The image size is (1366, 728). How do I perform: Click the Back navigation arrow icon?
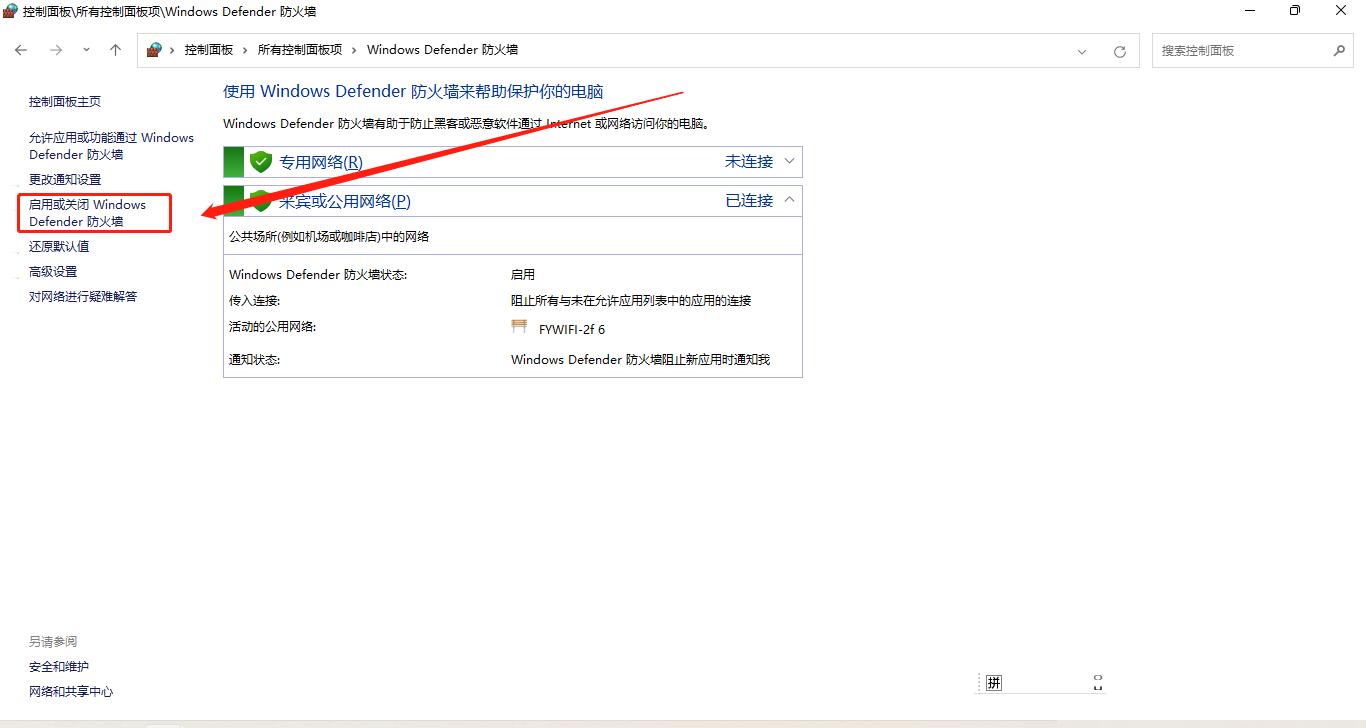21,50
